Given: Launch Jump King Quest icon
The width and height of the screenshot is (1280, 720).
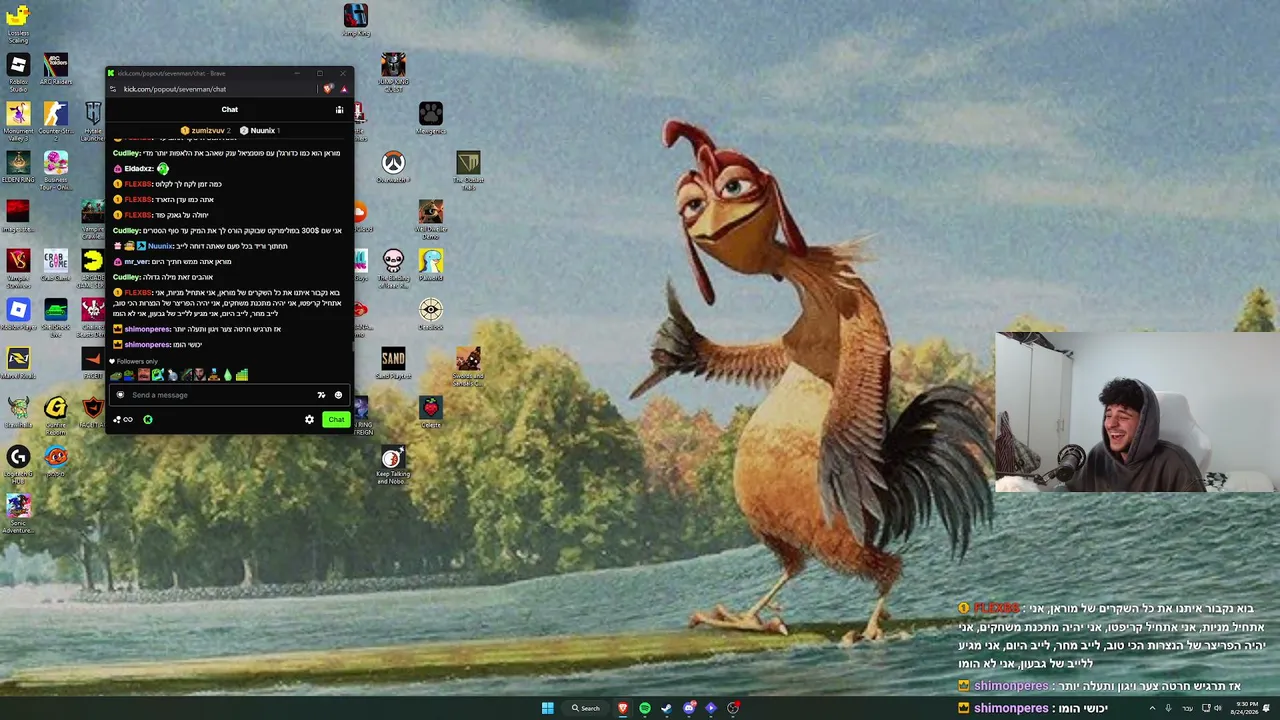Looking at the screenshot, I should (x=393, y=72).
